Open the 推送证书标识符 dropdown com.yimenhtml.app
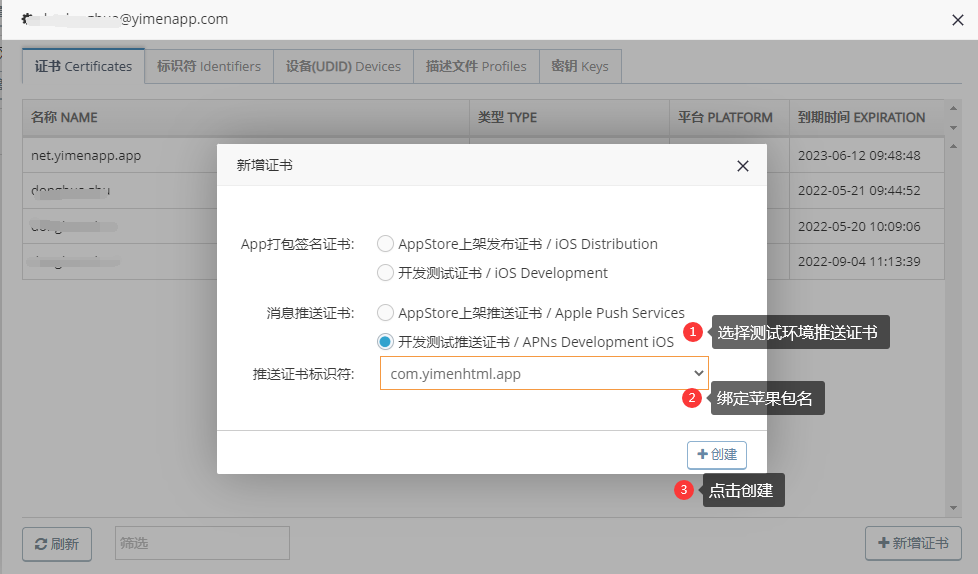The image size is (978, 574). point(544,373)
